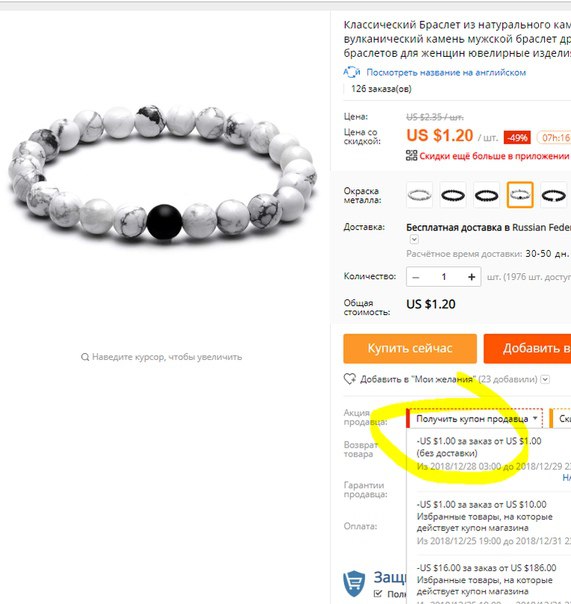Toggle the checkbox under buyer protection
Viewport: 571px width, 604px height.
click(378, 593)
